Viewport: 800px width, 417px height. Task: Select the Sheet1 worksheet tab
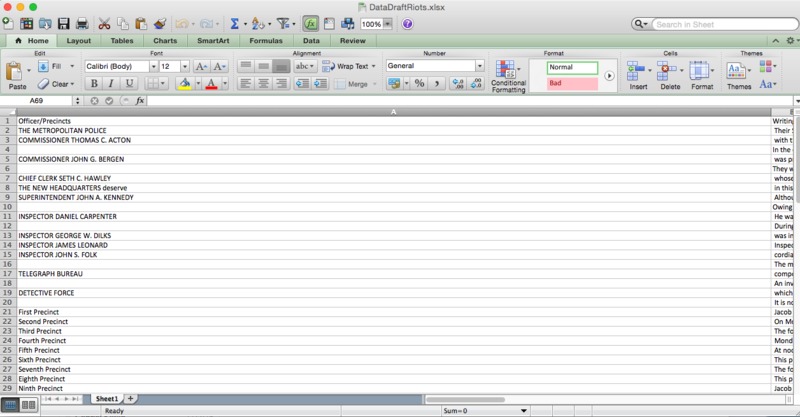pos(107,399)
